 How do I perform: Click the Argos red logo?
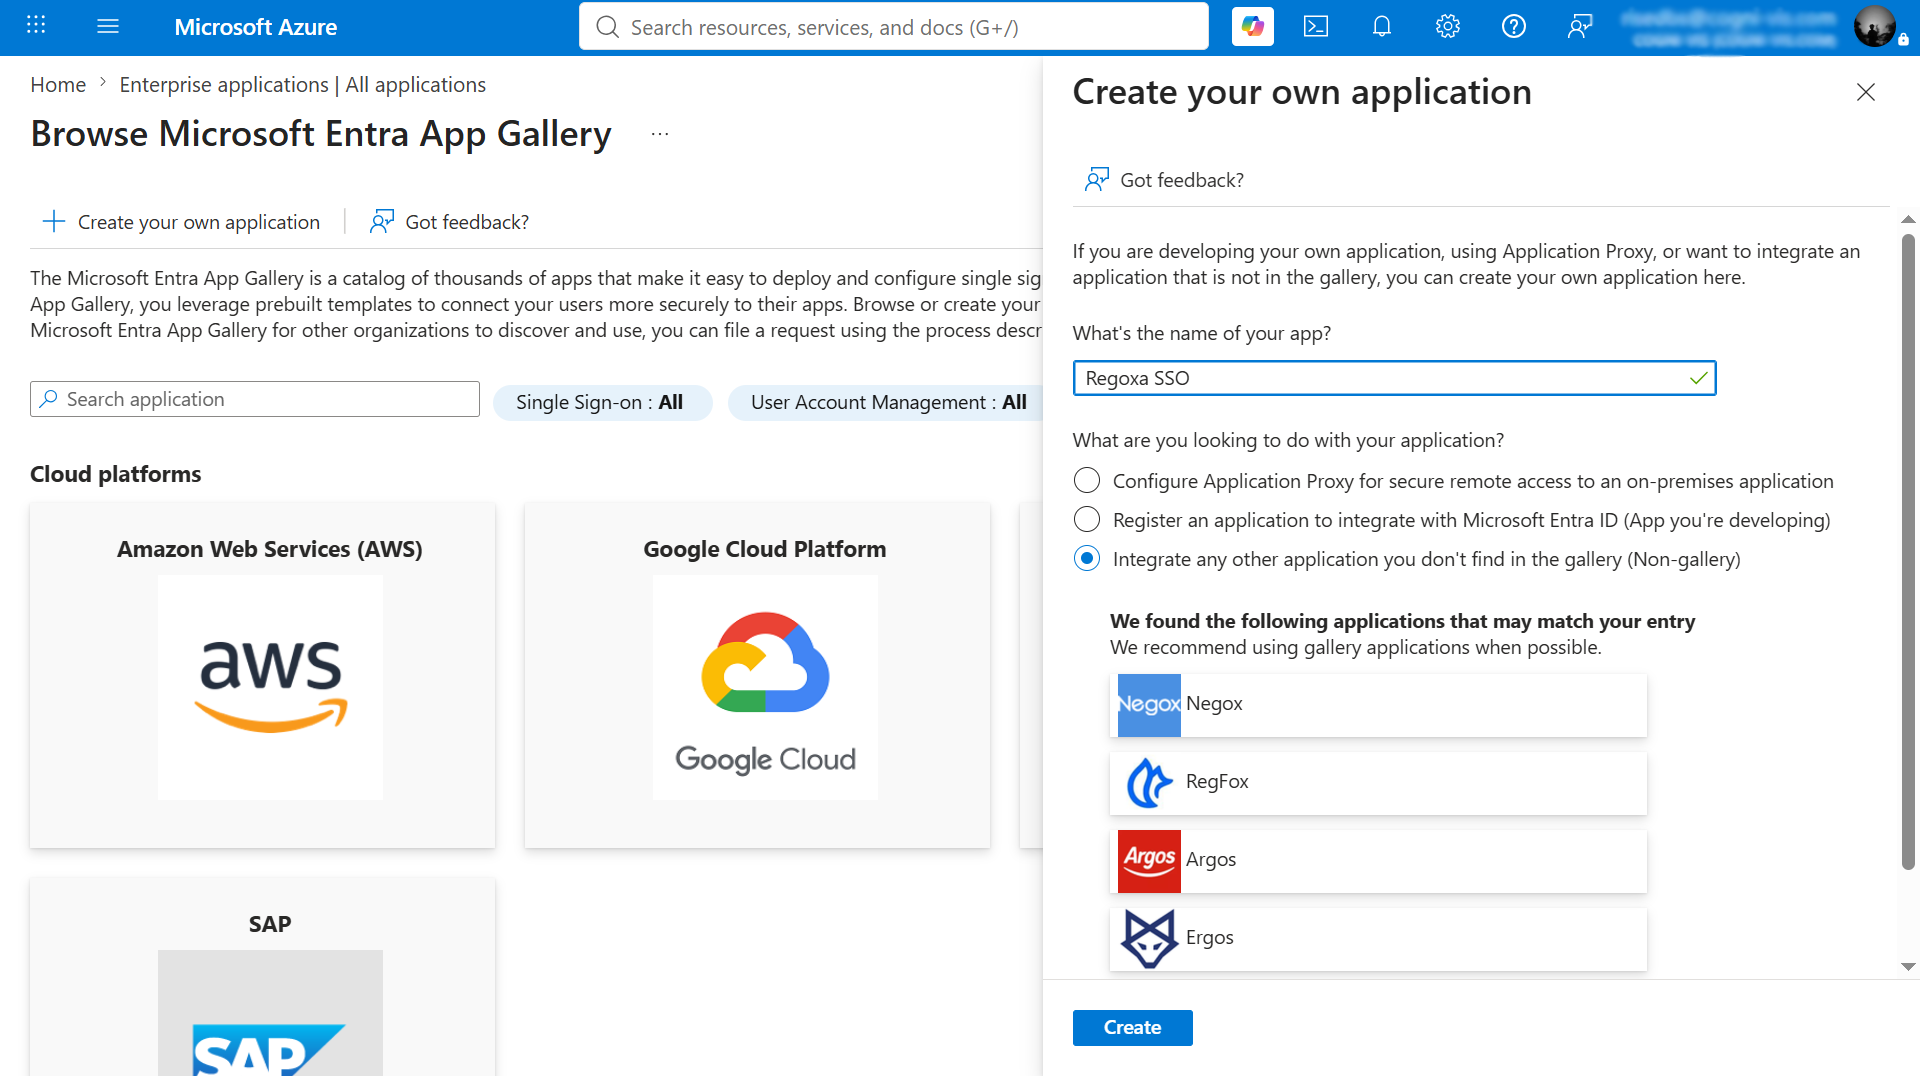[1149, 861]
